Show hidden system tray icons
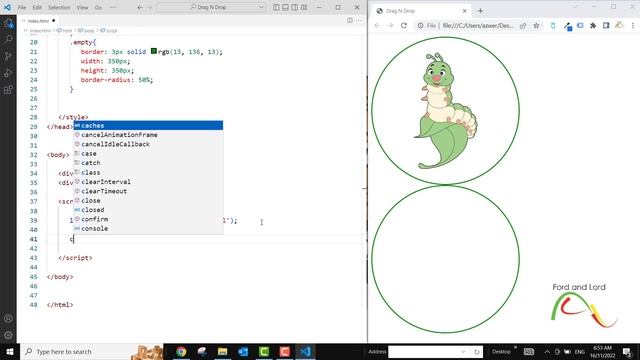640x360 pixels. click(x=547, y=351)
